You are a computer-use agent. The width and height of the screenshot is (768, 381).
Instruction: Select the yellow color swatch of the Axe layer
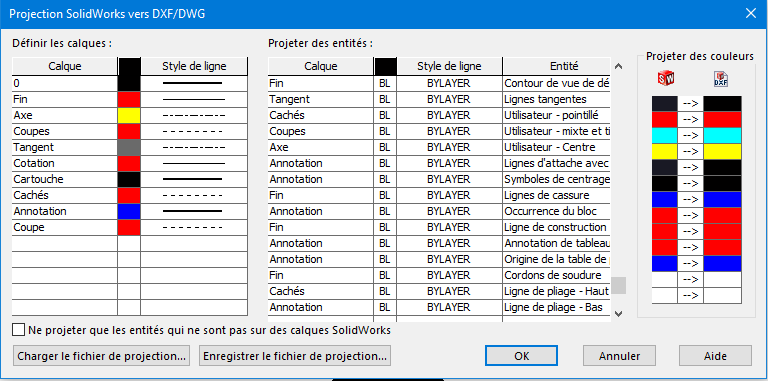click(129, 115)
